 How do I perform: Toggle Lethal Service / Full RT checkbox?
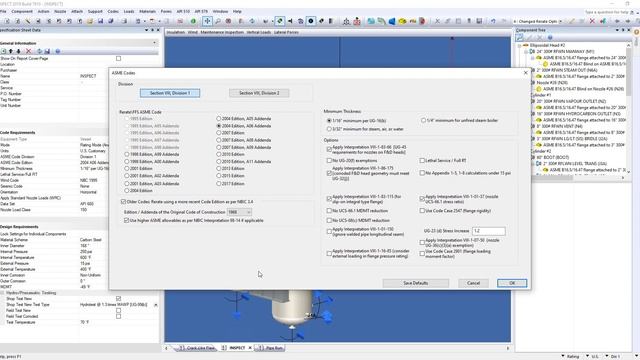tap(422, 160)
